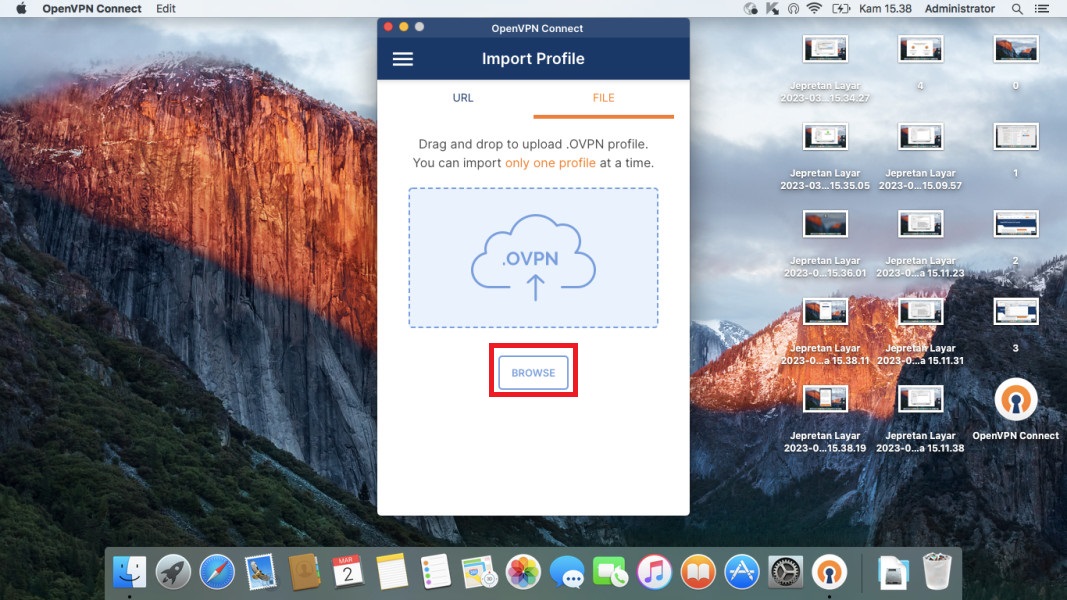Open System Preferences from the Dock
The width and height of the screenshot is (1067, 600).
[x=785, y=572]
